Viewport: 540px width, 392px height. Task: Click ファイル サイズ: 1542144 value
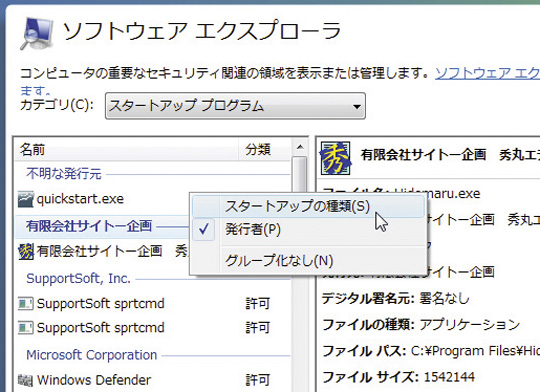[449, 377]
